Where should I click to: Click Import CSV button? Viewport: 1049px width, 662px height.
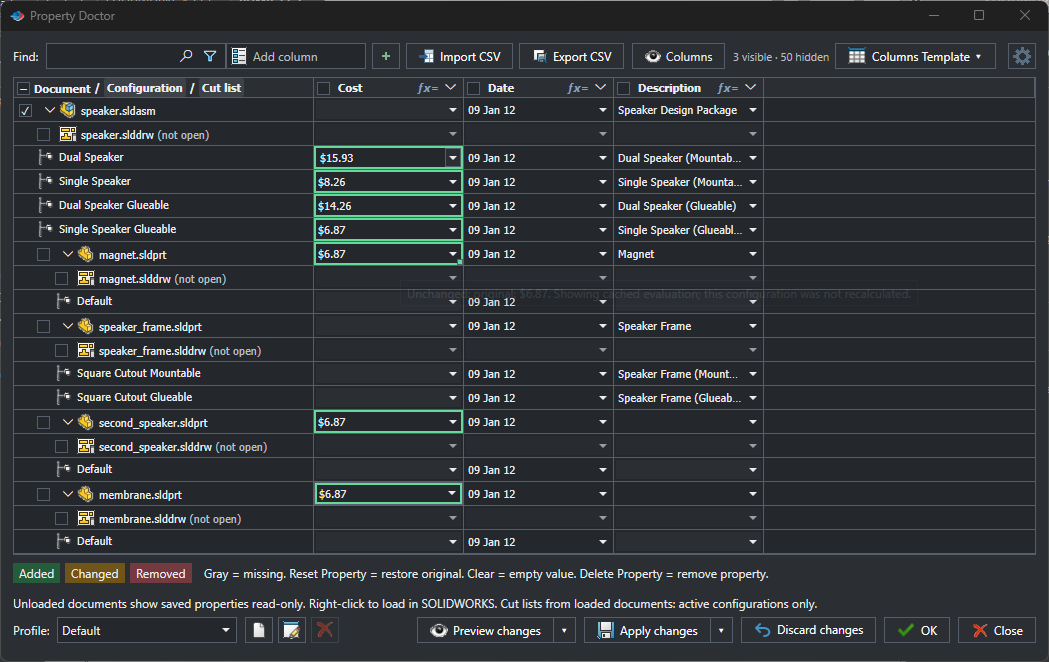[x=460, y=56]
